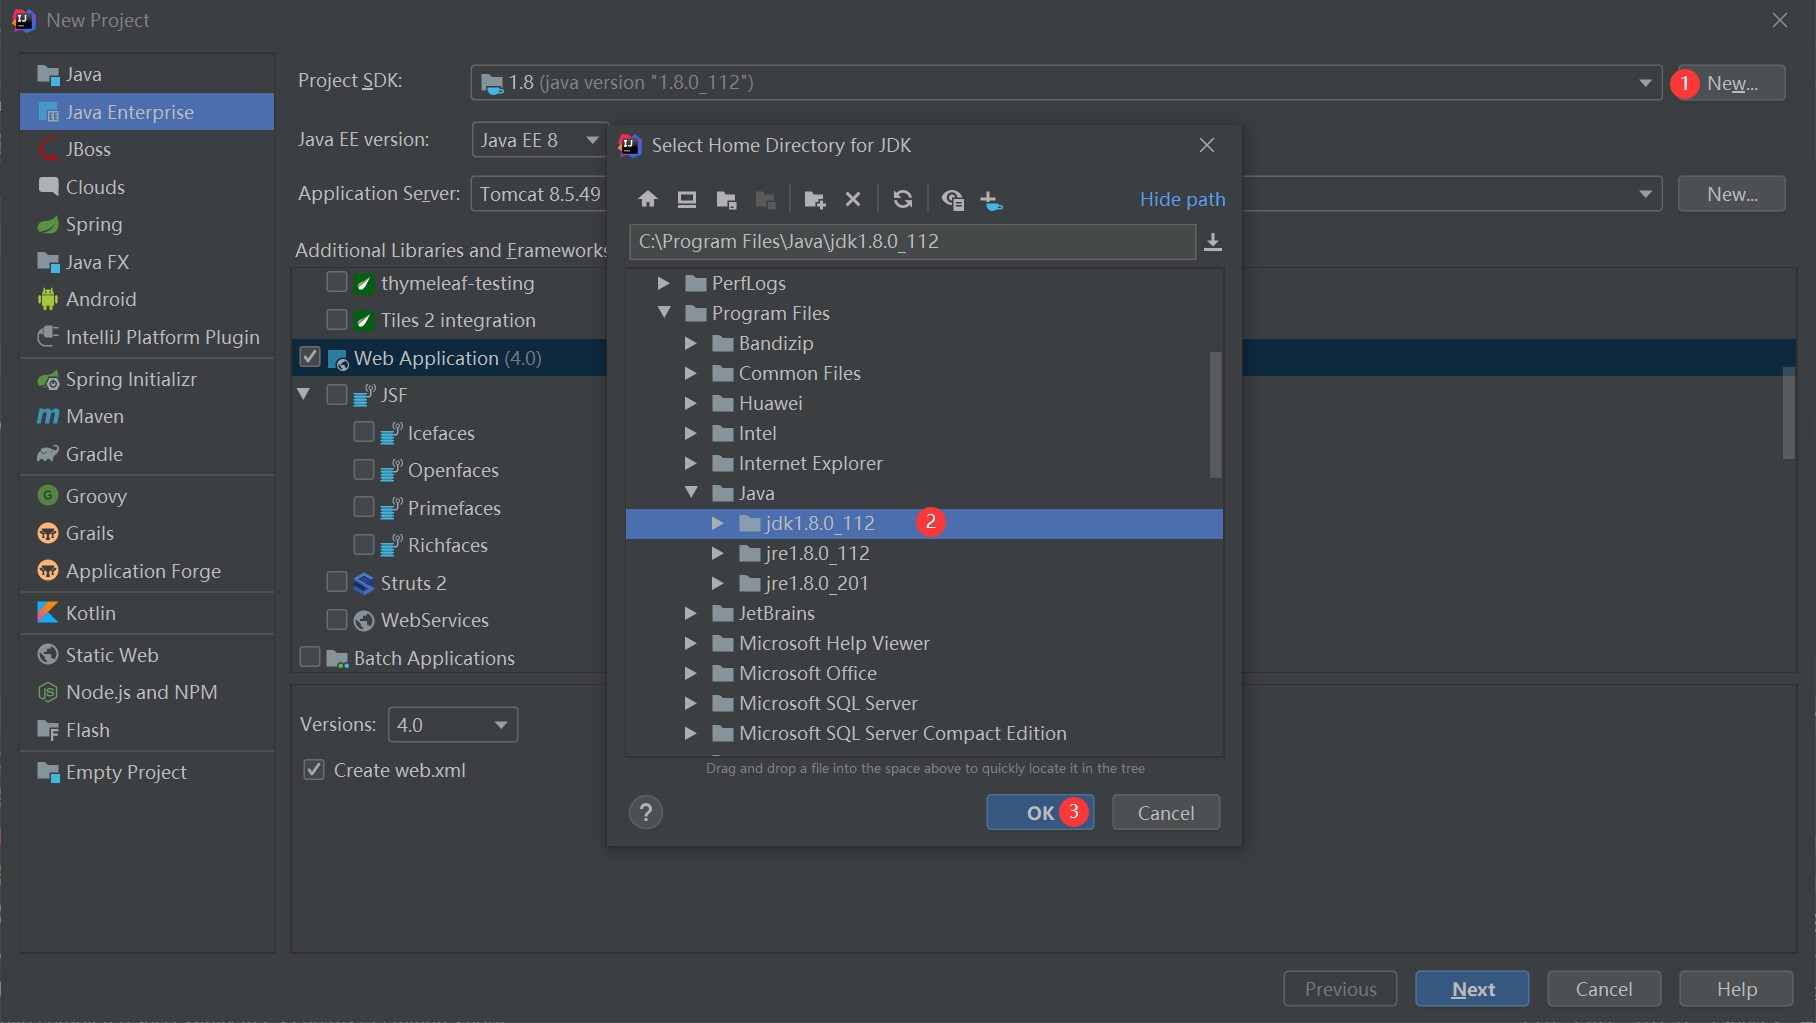Viewport: 1816px width, 1023px height.
Task: Confirm JDK directory with OK
Action: (1040, 812)
